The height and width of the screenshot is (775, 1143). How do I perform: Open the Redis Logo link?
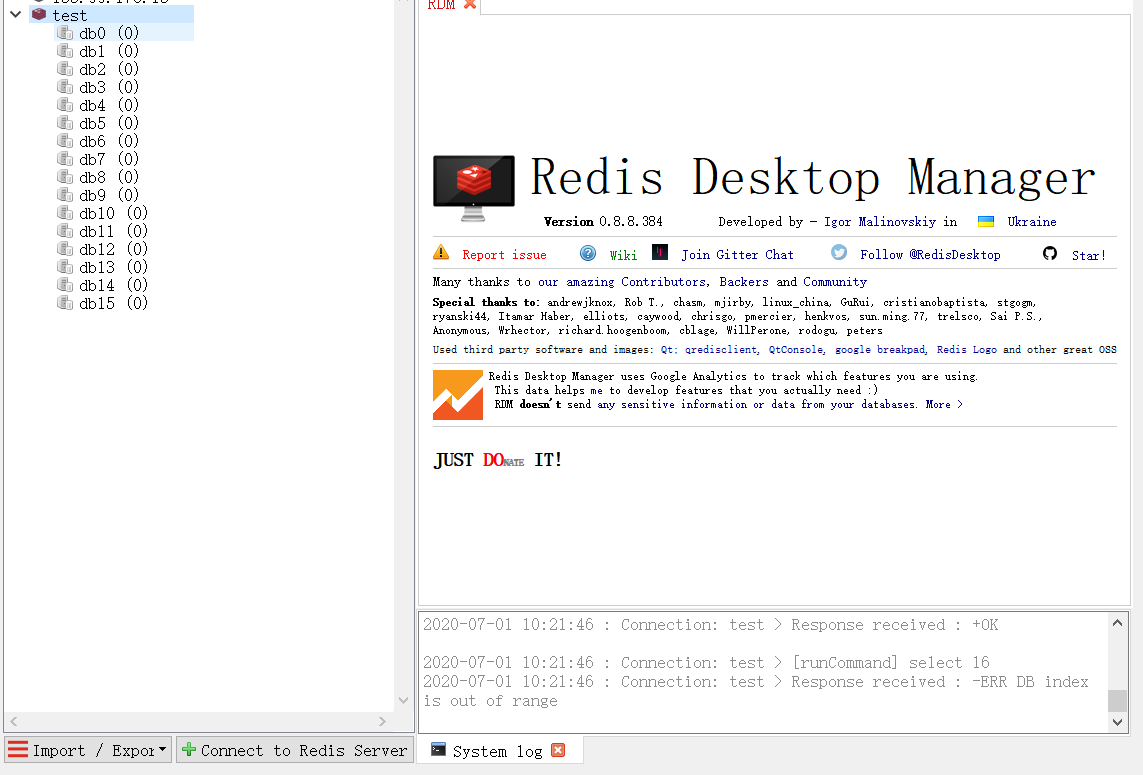(x=967, y=350)
